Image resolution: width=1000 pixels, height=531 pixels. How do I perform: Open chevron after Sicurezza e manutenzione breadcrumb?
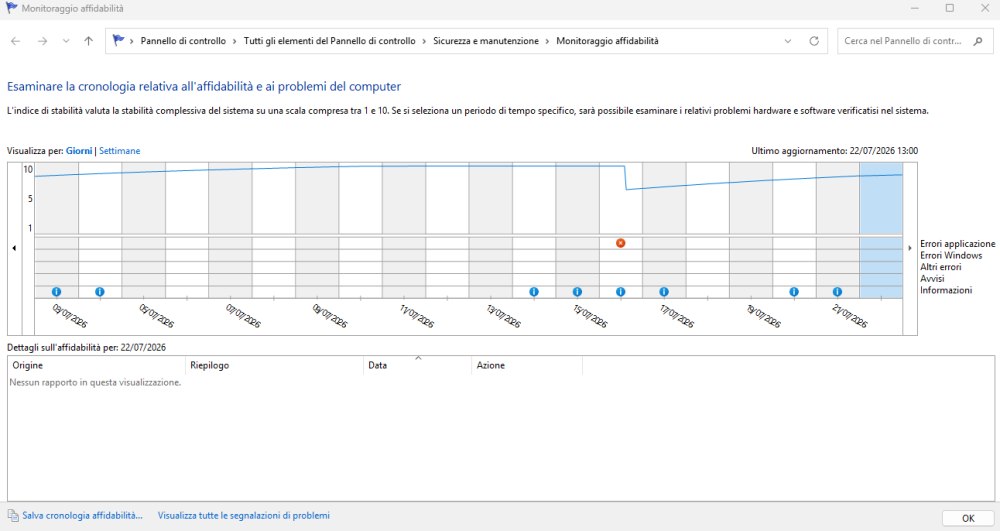(547, 41)
